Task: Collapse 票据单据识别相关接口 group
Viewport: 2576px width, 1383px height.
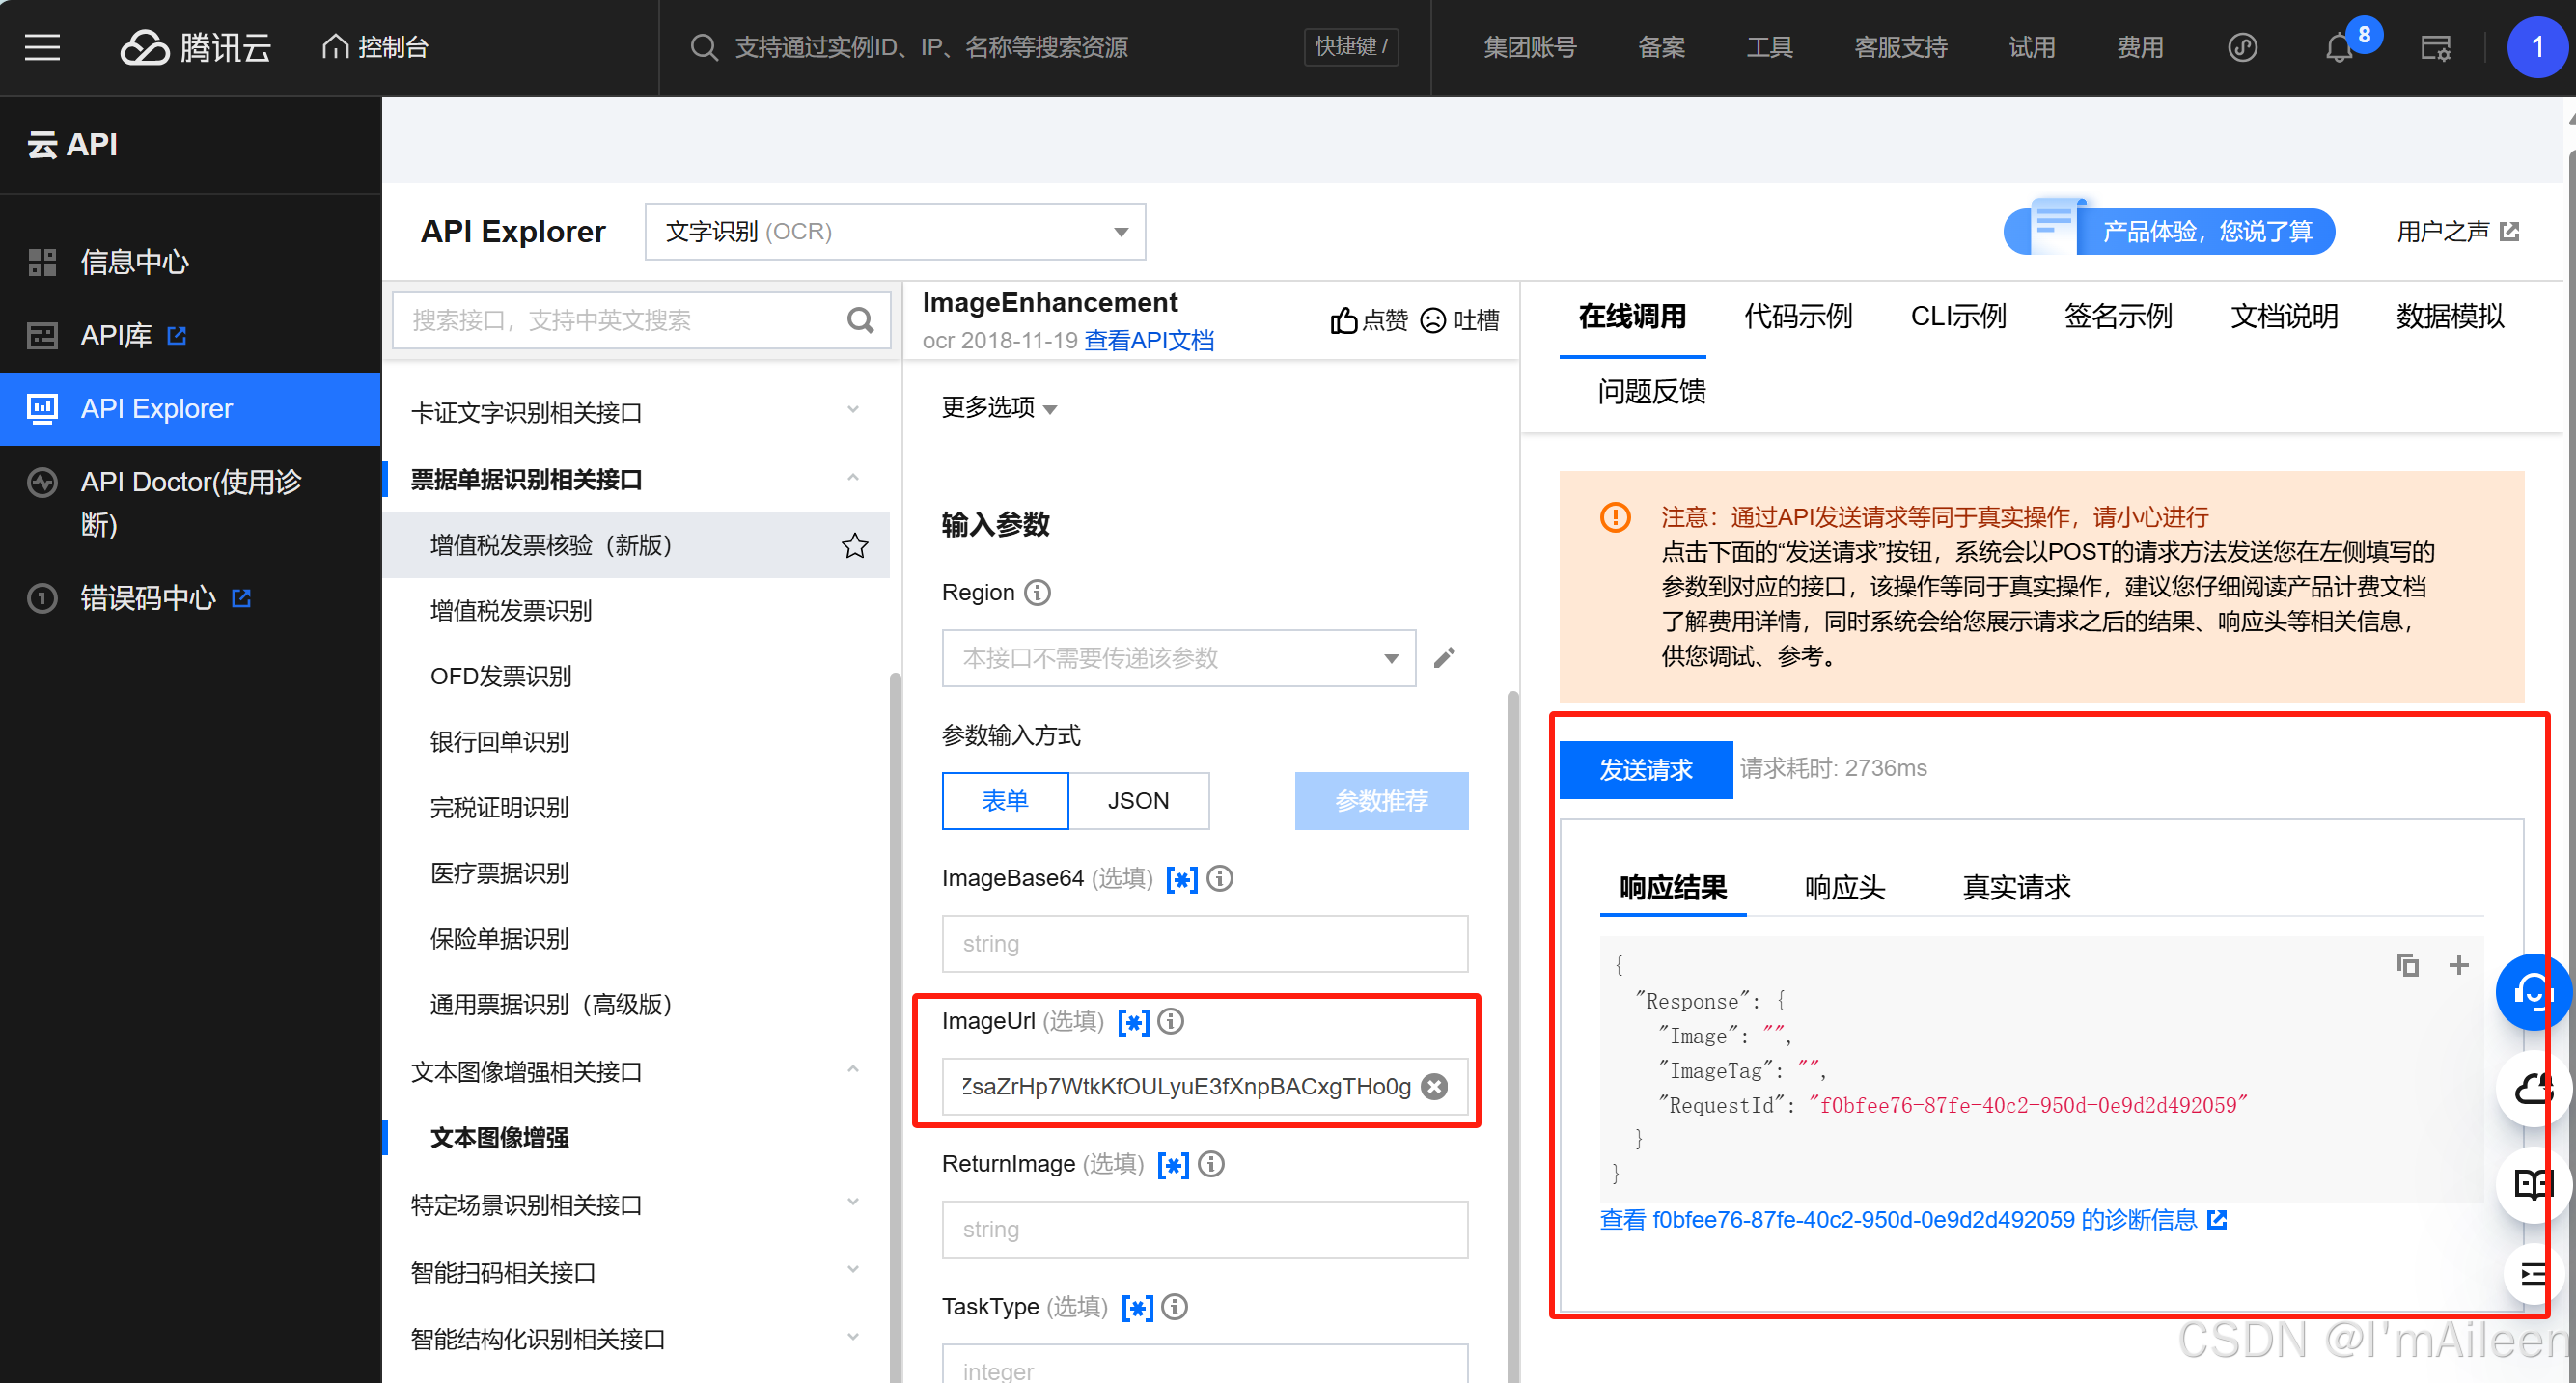Action: pos(636,479)
